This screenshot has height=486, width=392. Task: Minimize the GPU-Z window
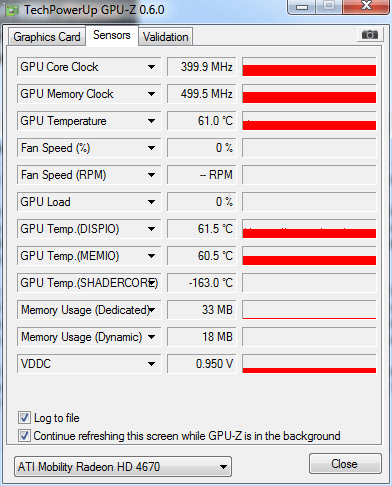pos(302,7)
